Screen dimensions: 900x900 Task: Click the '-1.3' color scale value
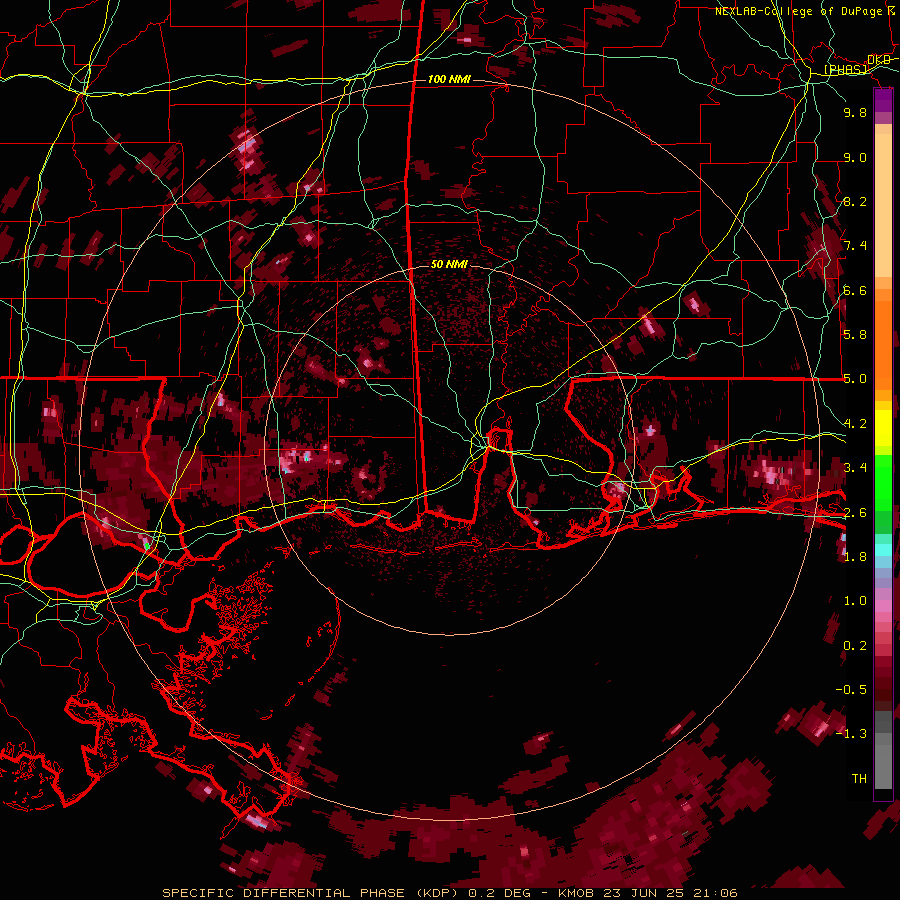(852, 734)
